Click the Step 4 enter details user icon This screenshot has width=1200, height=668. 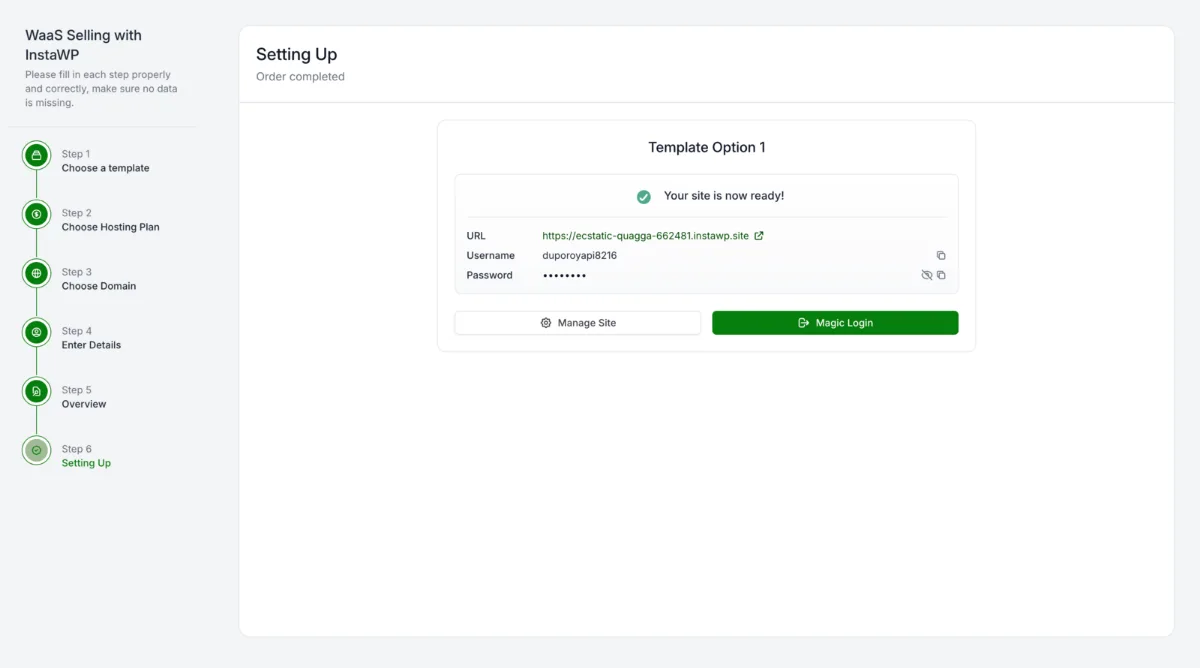click(x=36, y=332)
